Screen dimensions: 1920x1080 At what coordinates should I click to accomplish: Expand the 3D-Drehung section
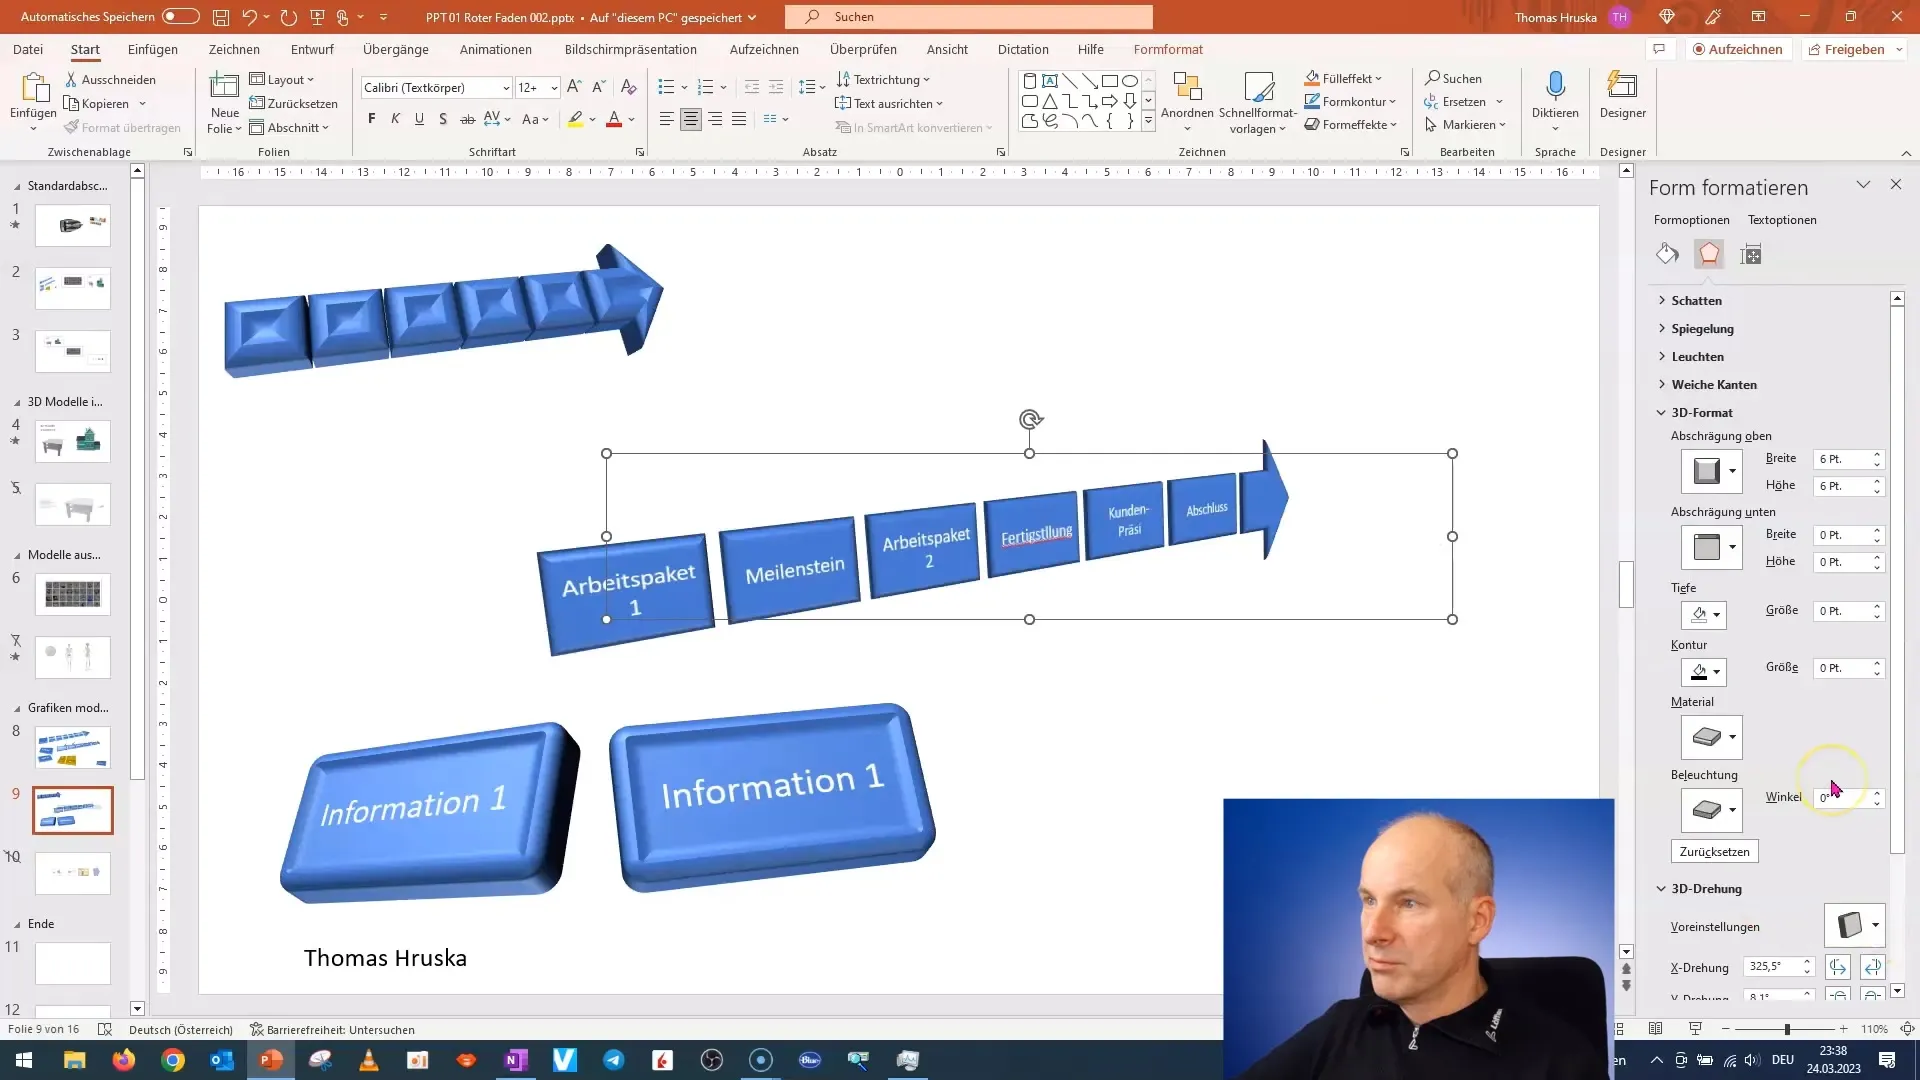(1706, 887)
